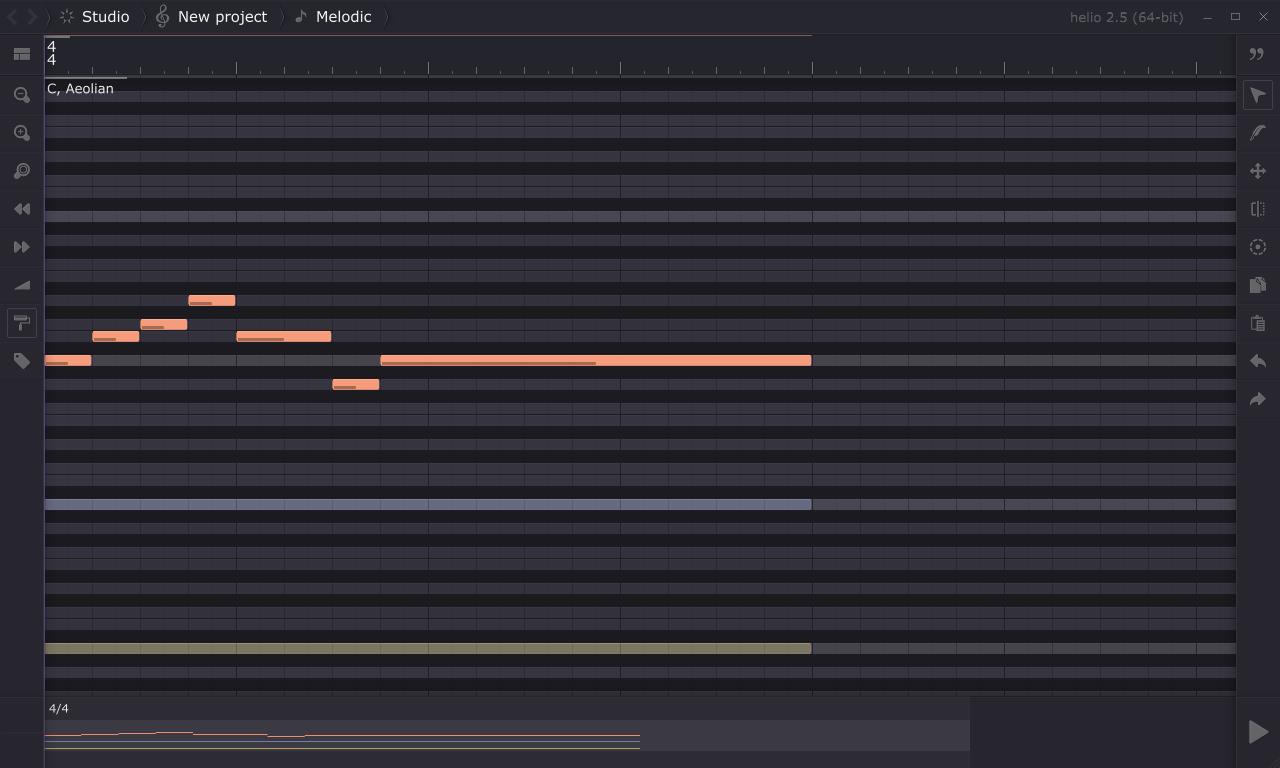
Task: Switch editor view via top-left layout icon
Action: pos(21,54)
